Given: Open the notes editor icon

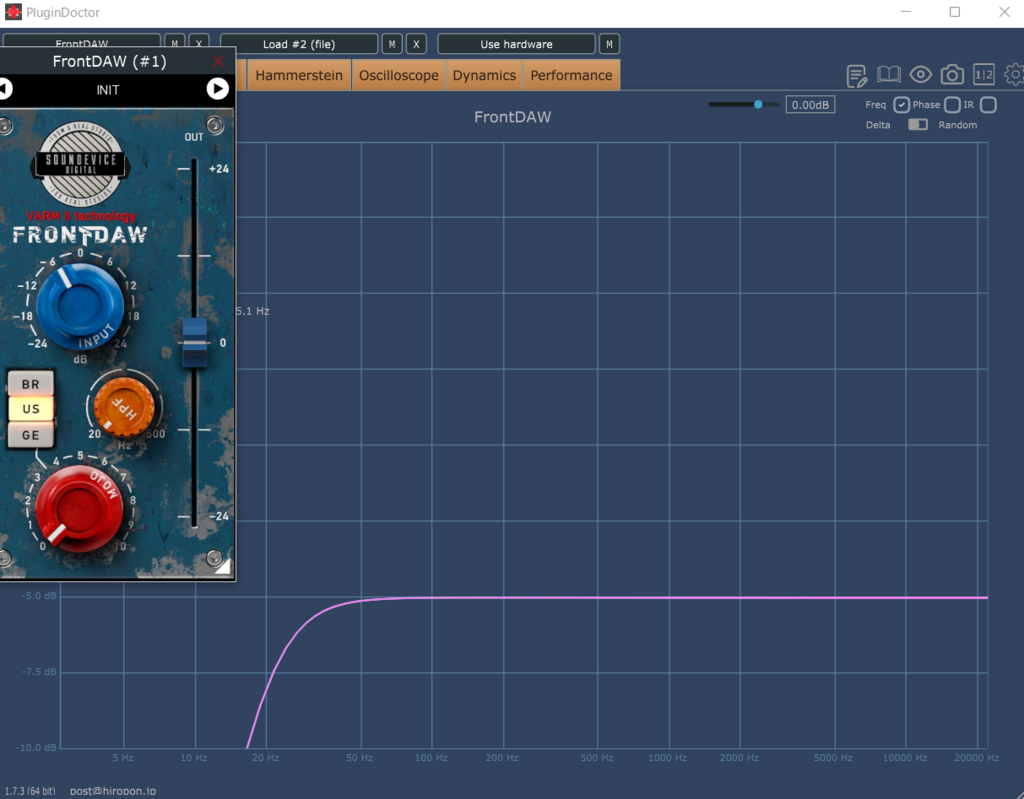Looking at the screenshot, I should pos(856,76).
